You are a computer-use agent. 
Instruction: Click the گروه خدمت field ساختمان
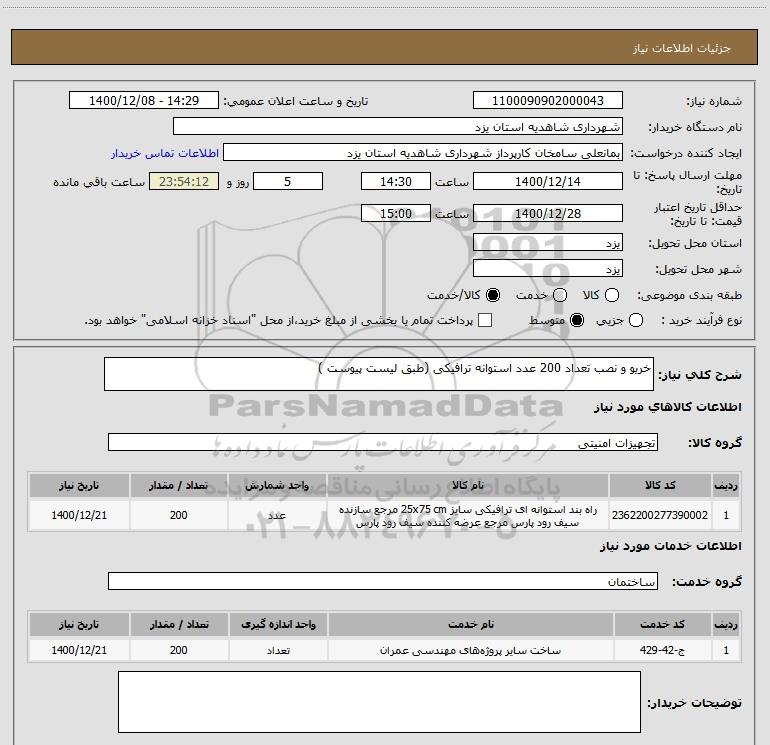coord(383,581)
